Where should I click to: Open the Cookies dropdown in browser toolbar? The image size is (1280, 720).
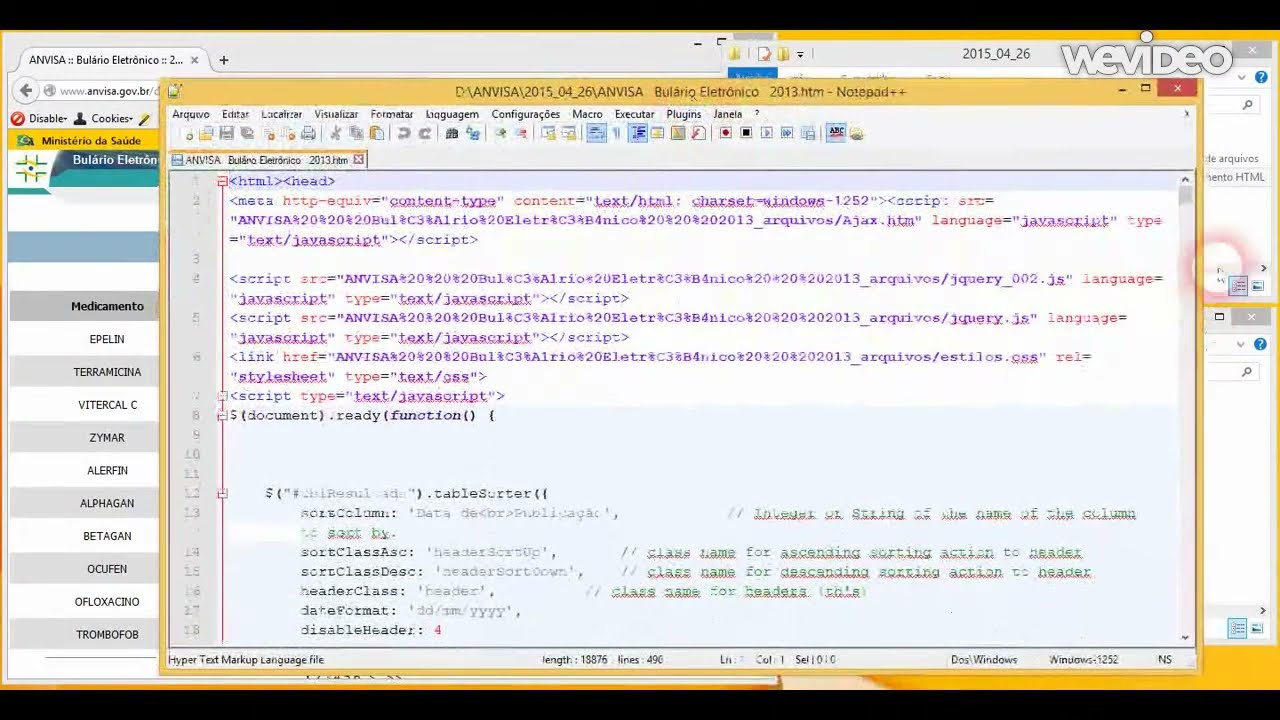104,118
